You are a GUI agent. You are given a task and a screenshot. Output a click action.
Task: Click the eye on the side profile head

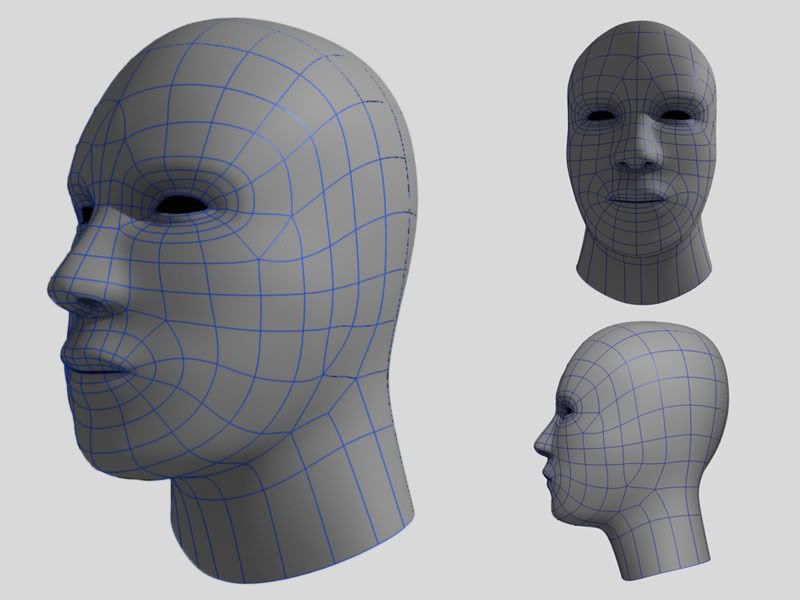(570, 409)
